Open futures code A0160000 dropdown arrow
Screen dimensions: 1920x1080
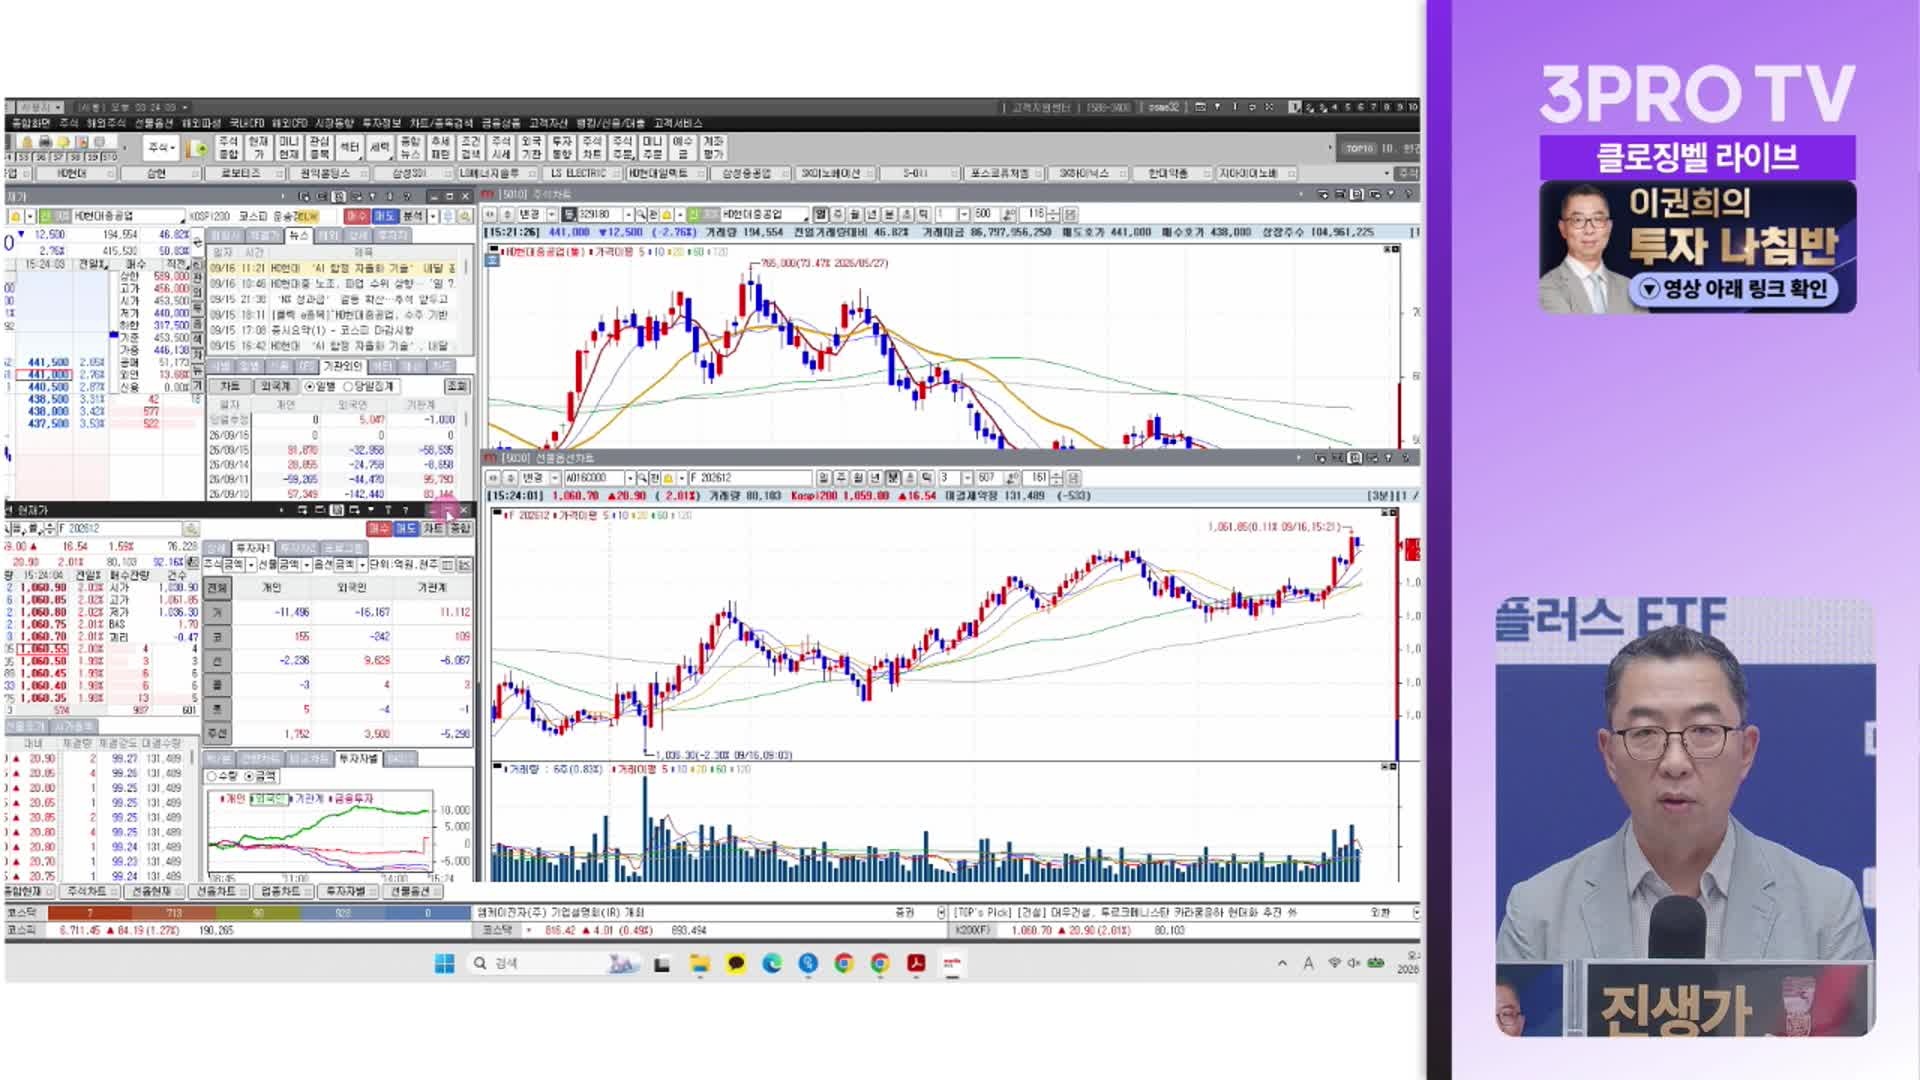[630, 478]
